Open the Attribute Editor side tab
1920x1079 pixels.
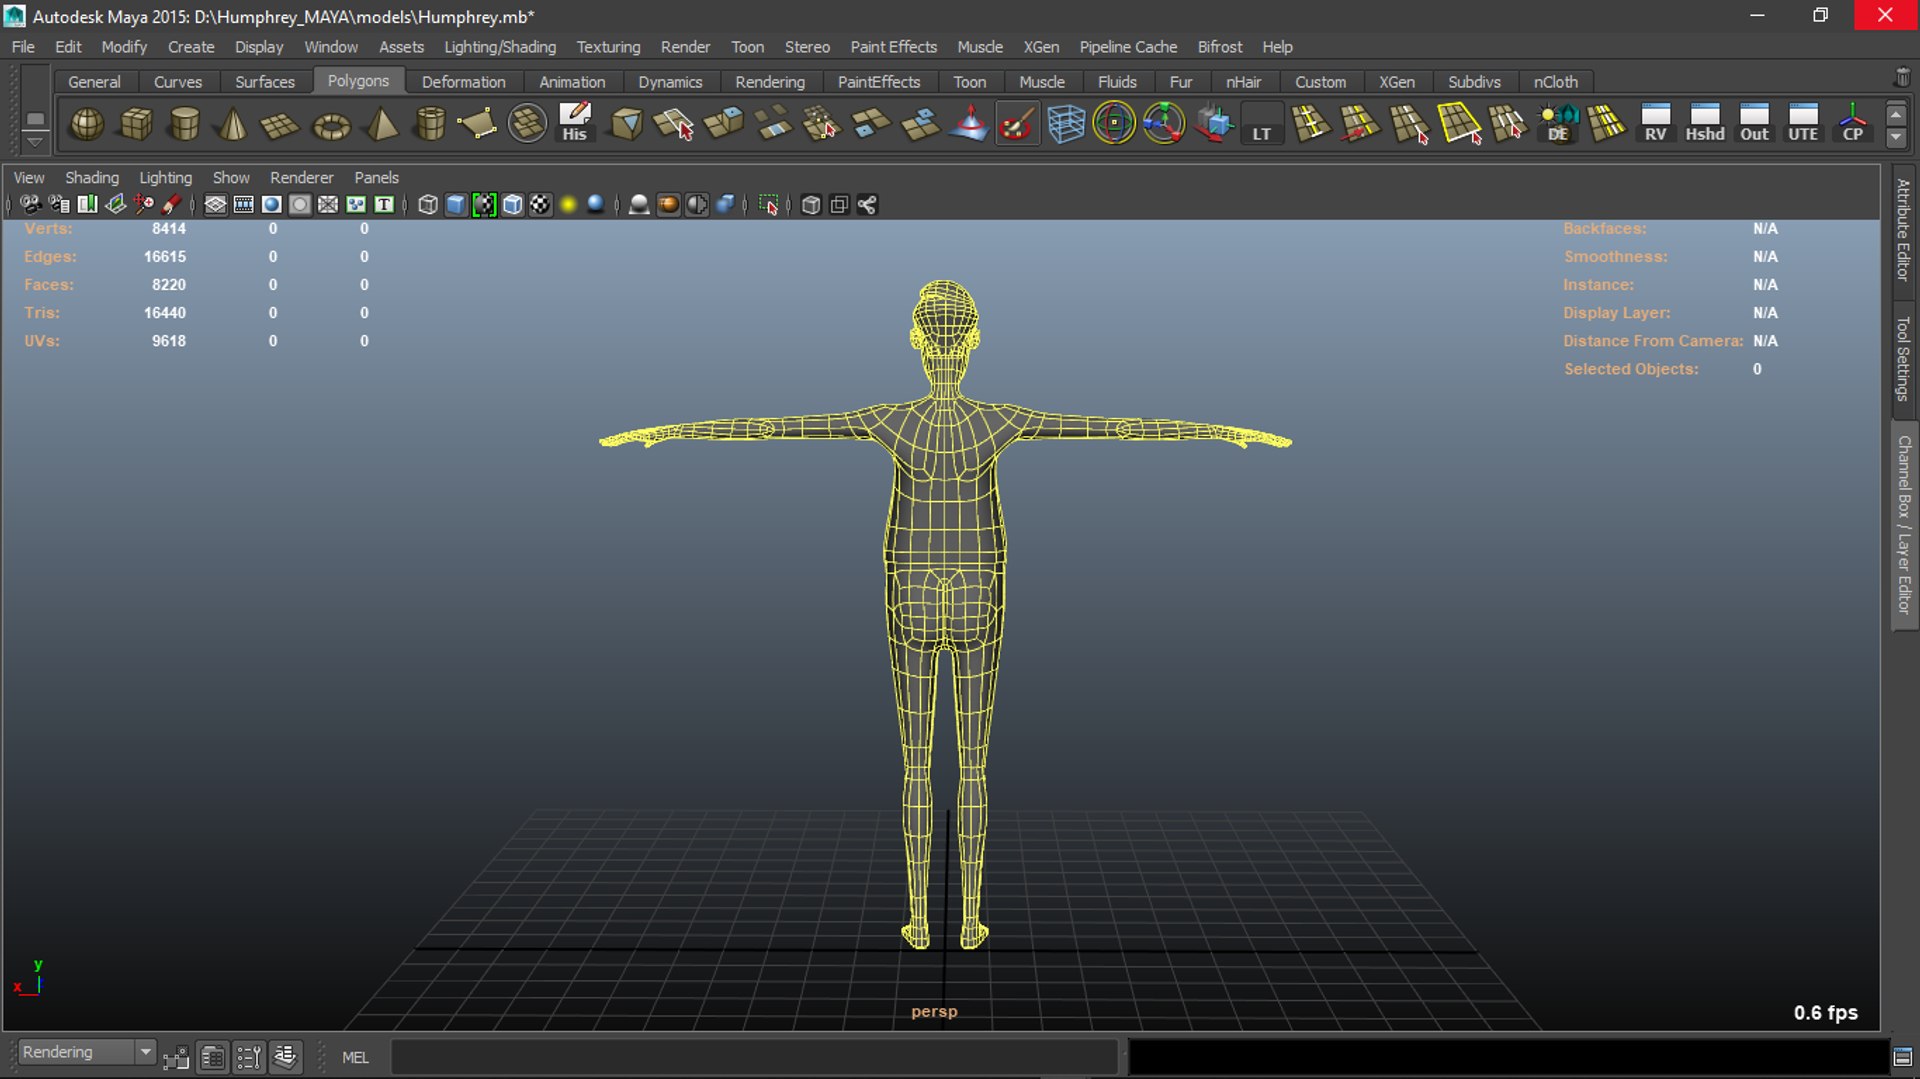1903,229
